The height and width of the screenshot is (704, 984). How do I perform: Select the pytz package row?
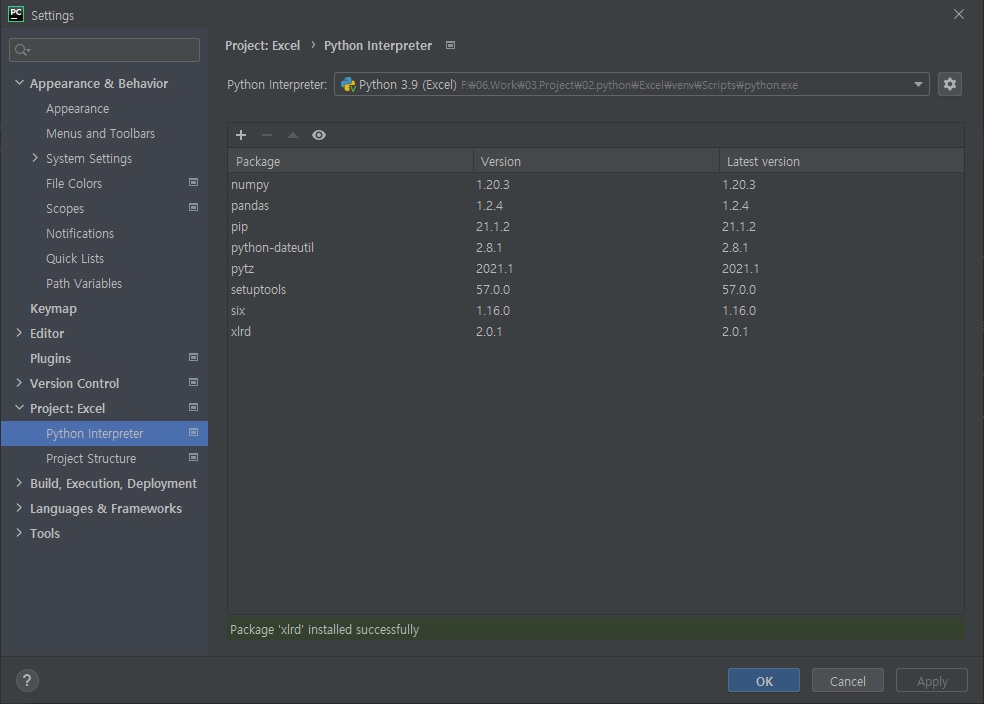596,269
